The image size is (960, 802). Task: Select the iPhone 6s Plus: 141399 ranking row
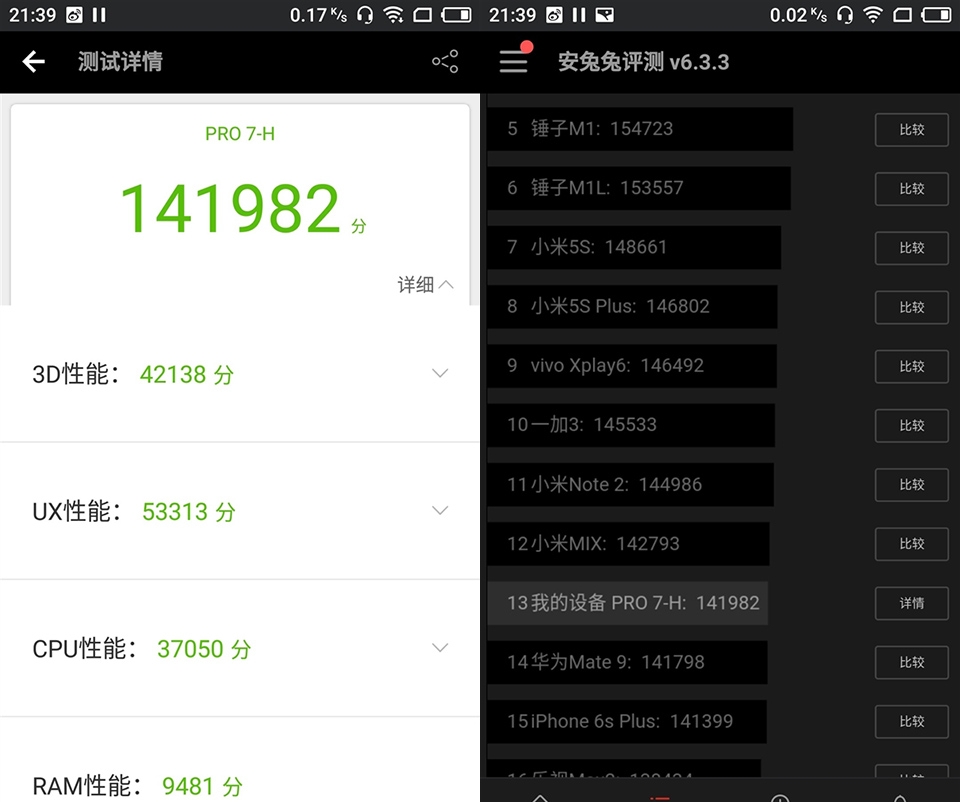[627, 721]
